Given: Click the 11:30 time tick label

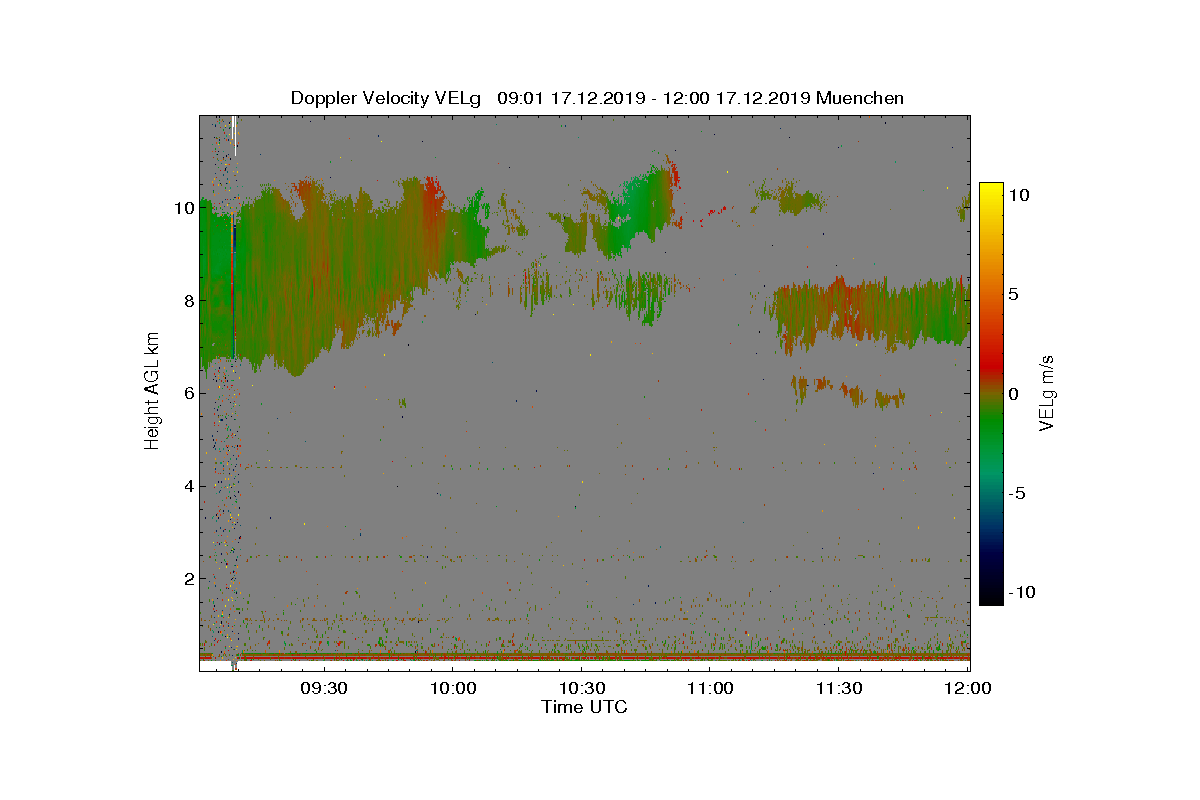Looking at the screenshot, I should (x=839, y=689).
